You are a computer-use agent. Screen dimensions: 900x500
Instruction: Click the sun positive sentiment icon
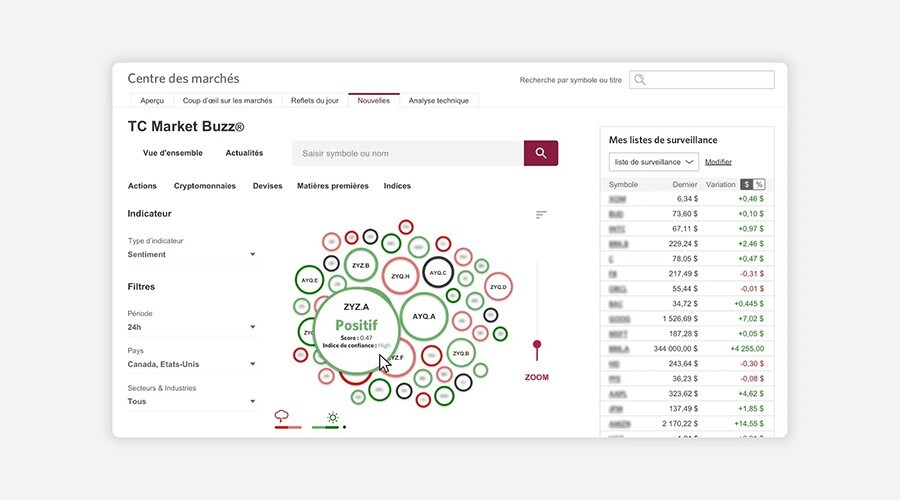coord(332,417)
